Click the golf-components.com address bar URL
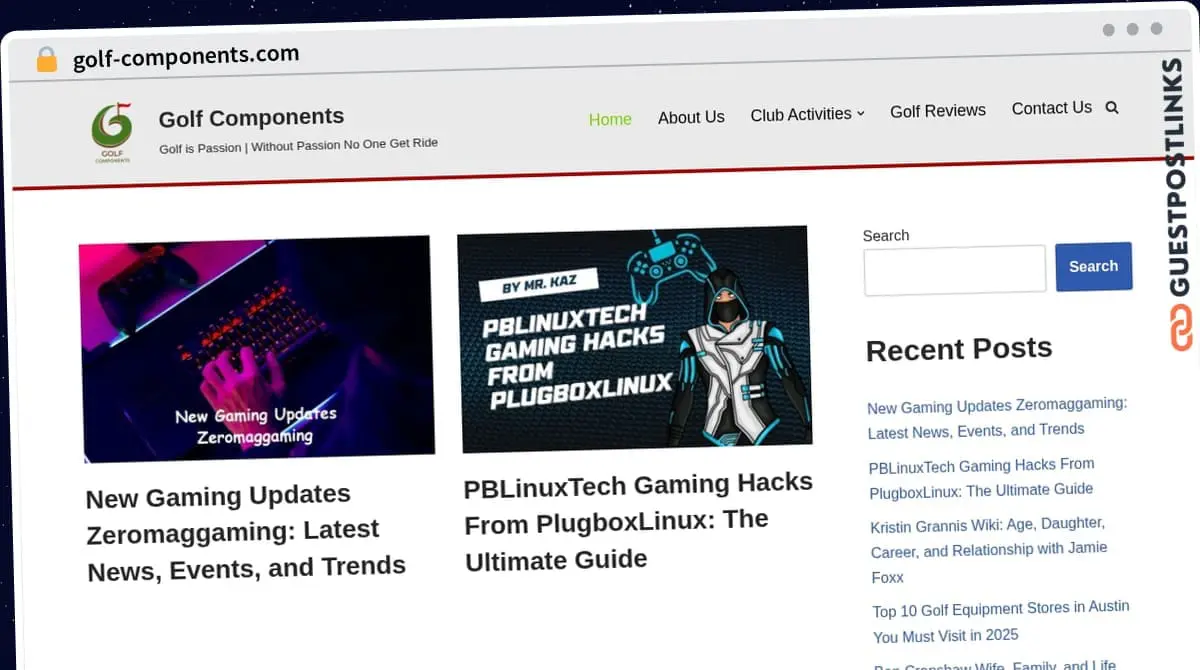This screenshot has width=1200, height=670. 186,57
